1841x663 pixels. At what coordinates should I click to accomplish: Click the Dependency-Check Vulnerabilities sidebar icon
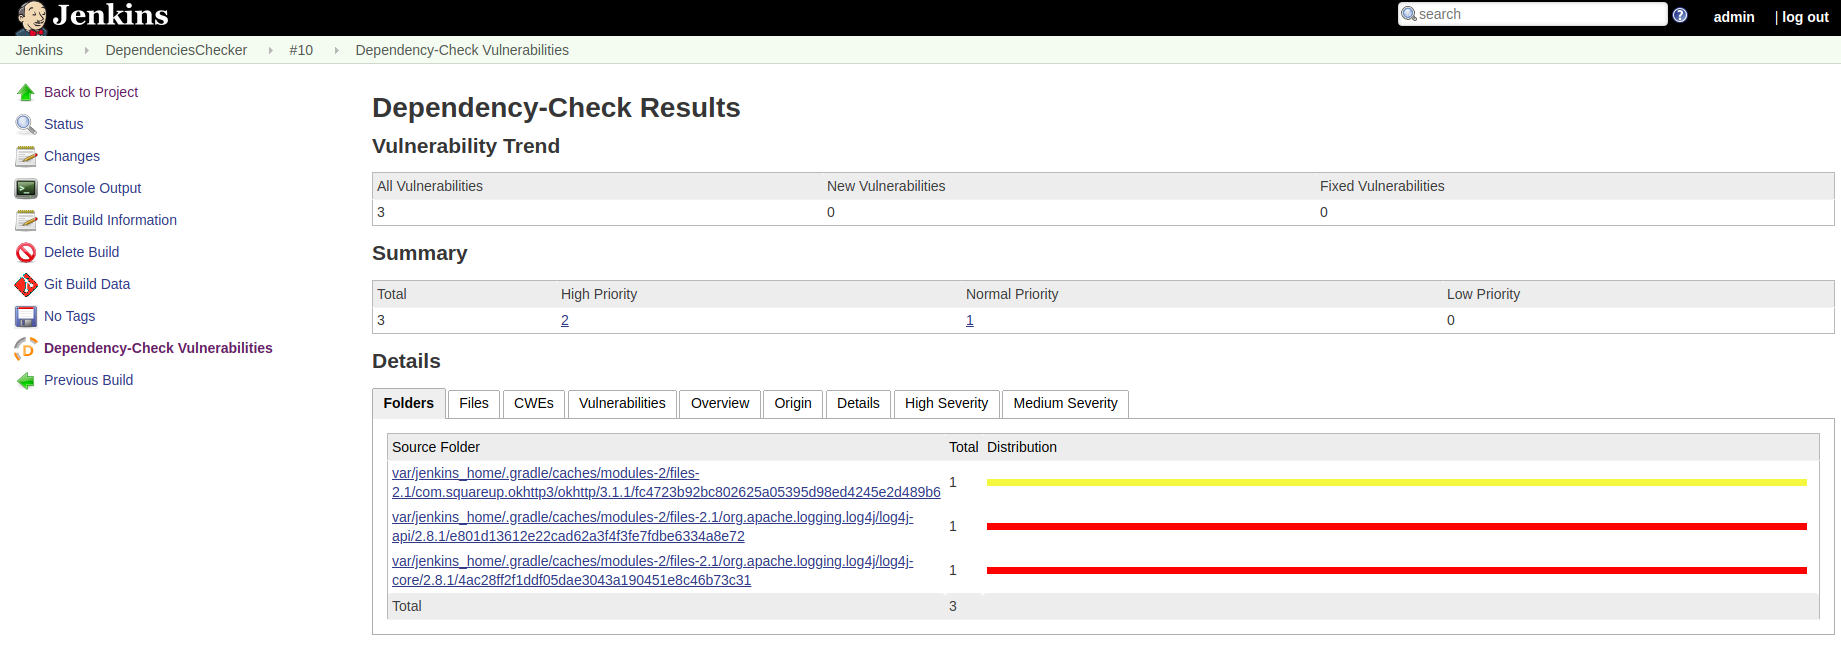(x=26, y=349)
